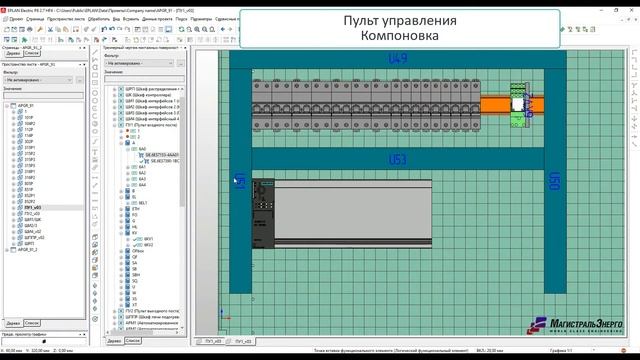
Task: Collapse the ПУ1 (Пульт входного поста) node
Action: point(115,125)
